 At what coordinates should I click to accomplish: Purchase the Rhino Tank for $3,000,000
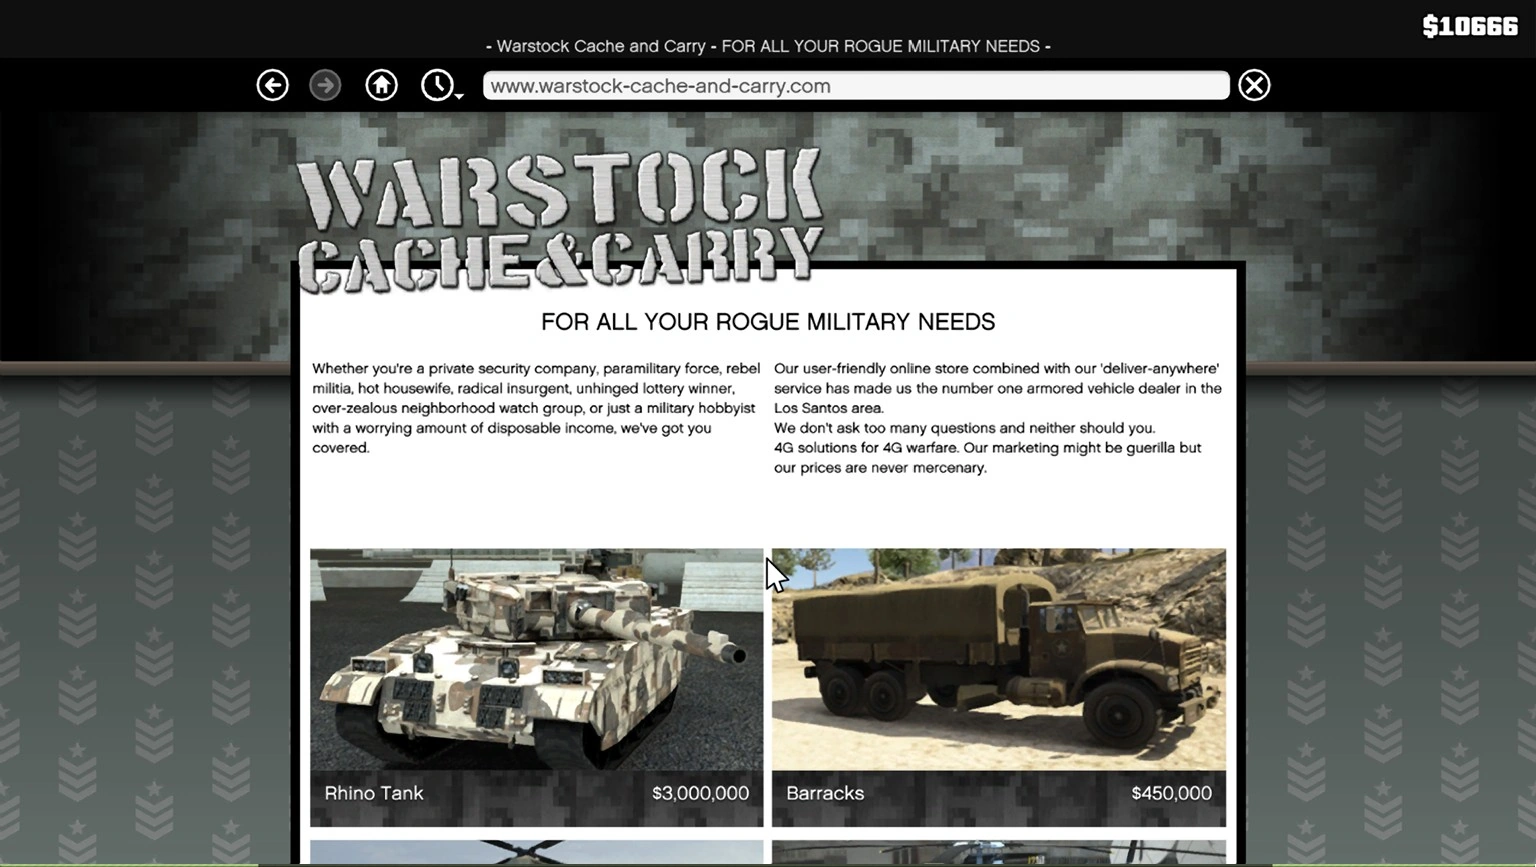click(x=700, y=793)
